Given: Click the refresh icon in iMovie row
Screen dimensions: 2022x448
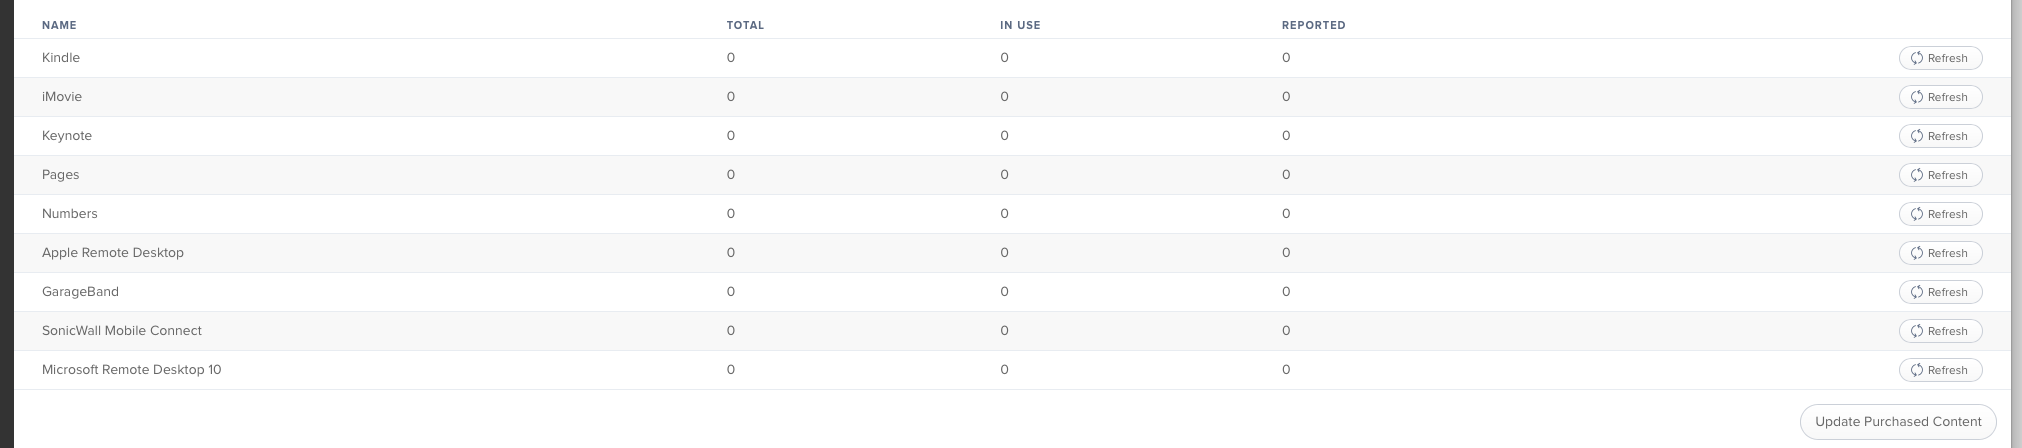Looking at the screenshot, I should coord(1917,97).
